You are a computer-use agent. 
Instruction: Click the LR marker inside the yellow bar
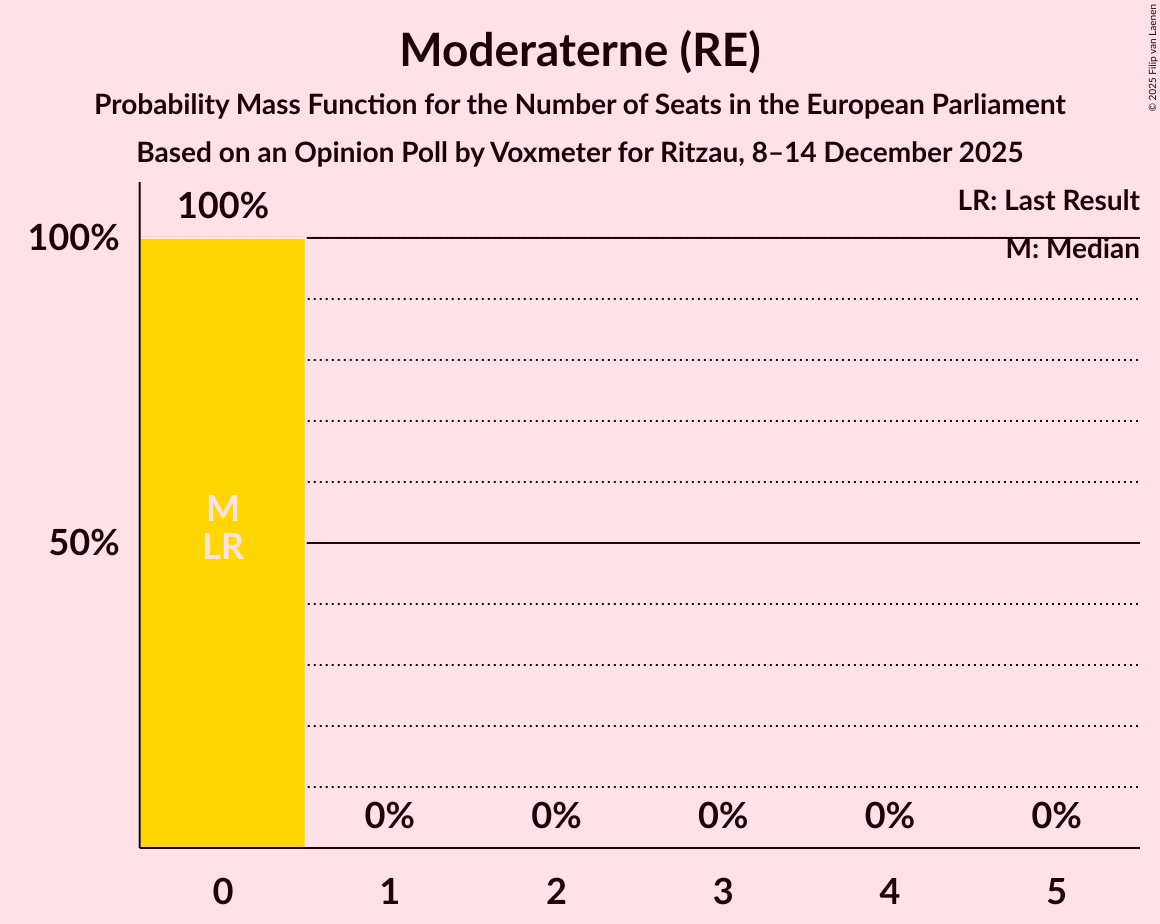tap(223, 547)
